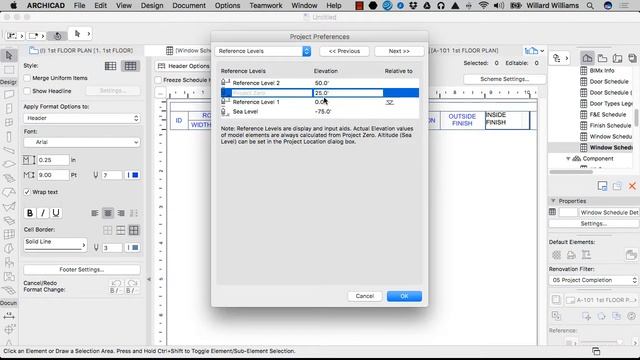This screenshot has width=640, height=360.
Task: Click the Italic format button
Action: point(43,213)
